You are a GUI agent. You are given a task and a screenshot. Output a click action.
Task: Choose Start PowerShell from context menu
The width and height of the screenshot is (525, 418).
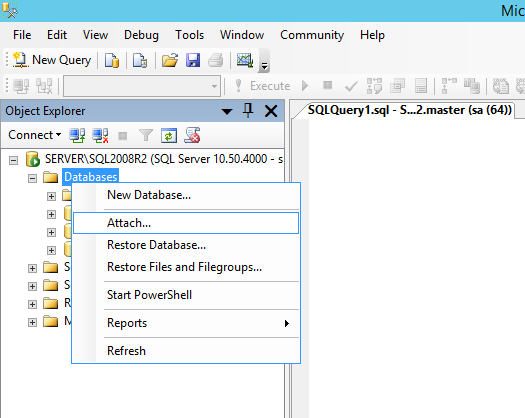click(x=186, y=295)
